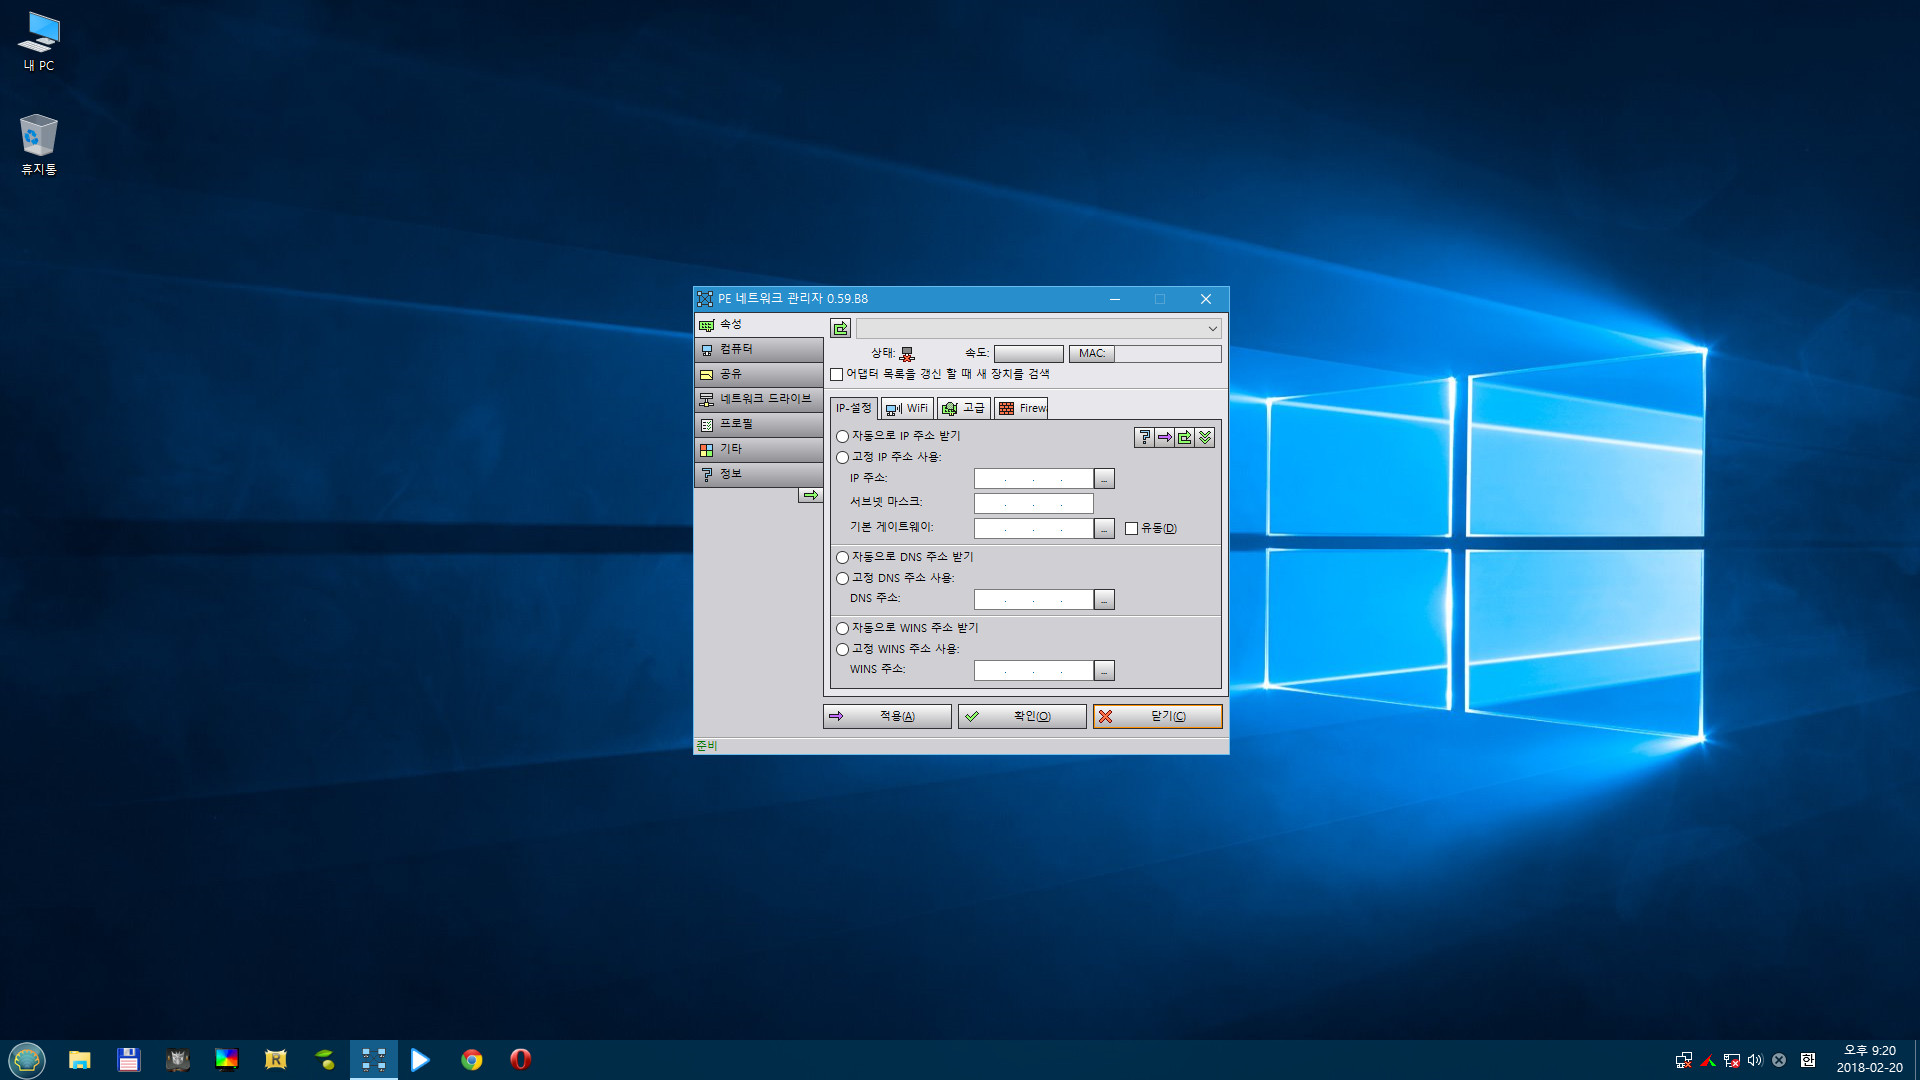Launch Google Chrome from the taskbar
Screen dimensions: 1920x1080
pyautogui.click(x=472, y=1060)
